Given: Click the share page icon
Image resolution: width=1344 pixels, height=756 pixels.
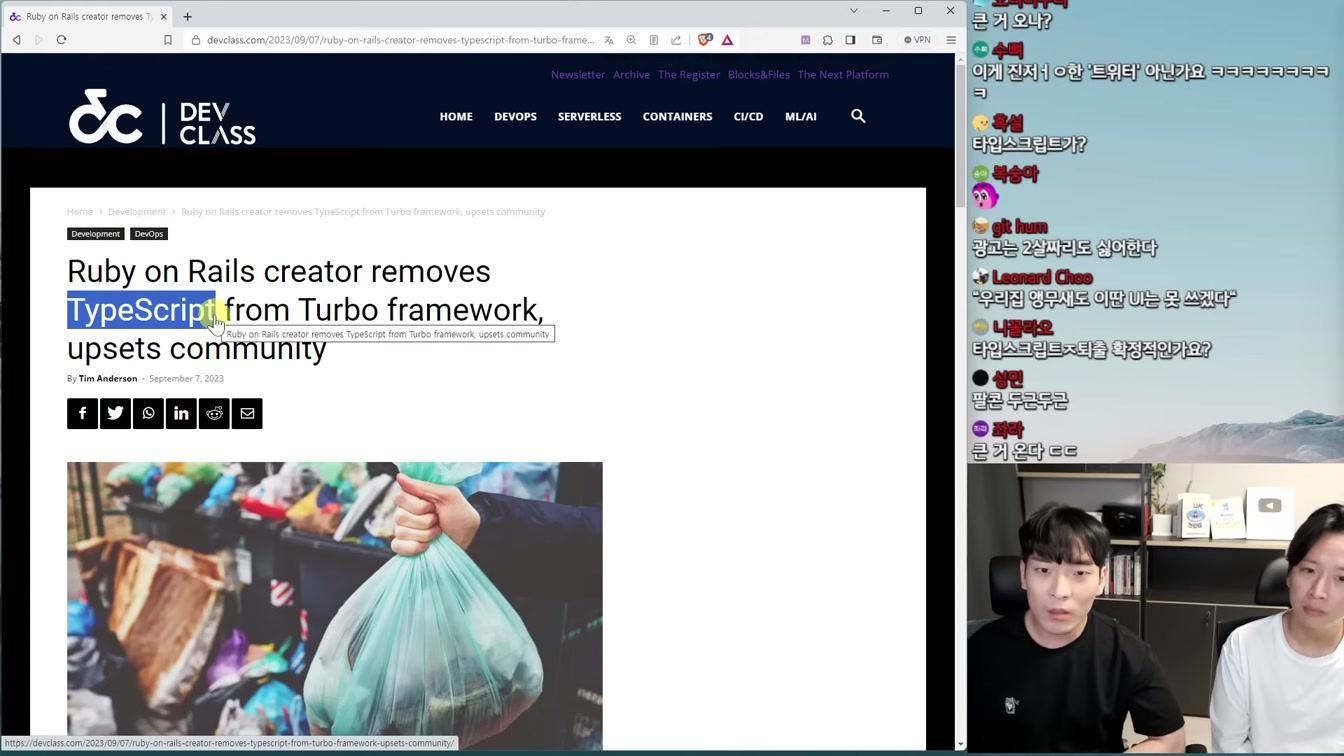Looking at the screenshot, I should [x=676, y=40].
